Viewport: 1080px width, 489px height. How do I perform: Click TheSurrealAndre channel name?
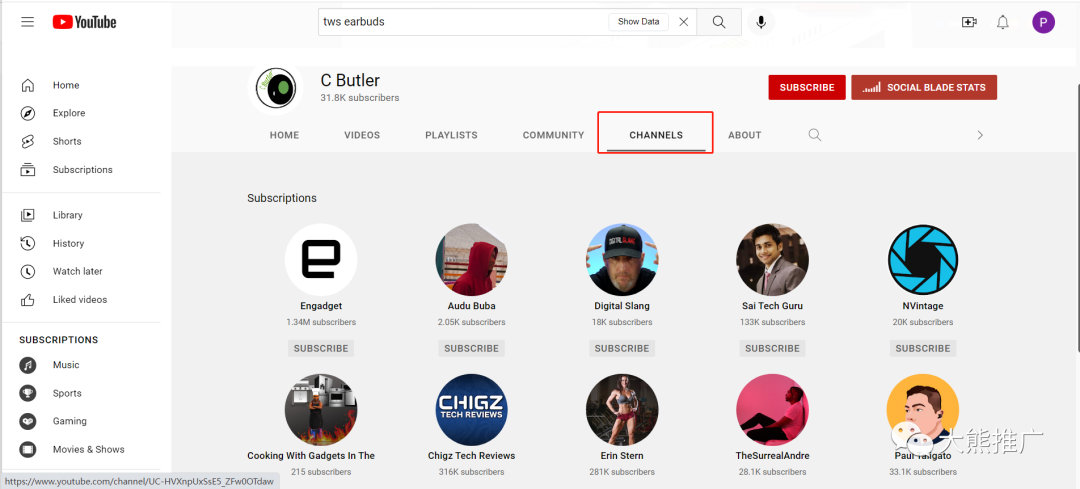click(772, 456)
